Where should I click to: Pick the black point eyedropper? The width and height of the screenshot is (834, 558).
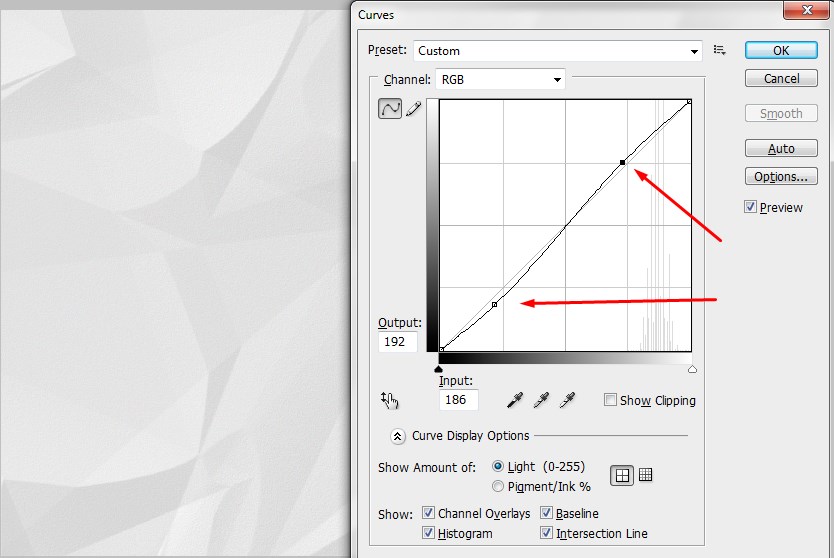pyautogui.click(x=515, y=400)
